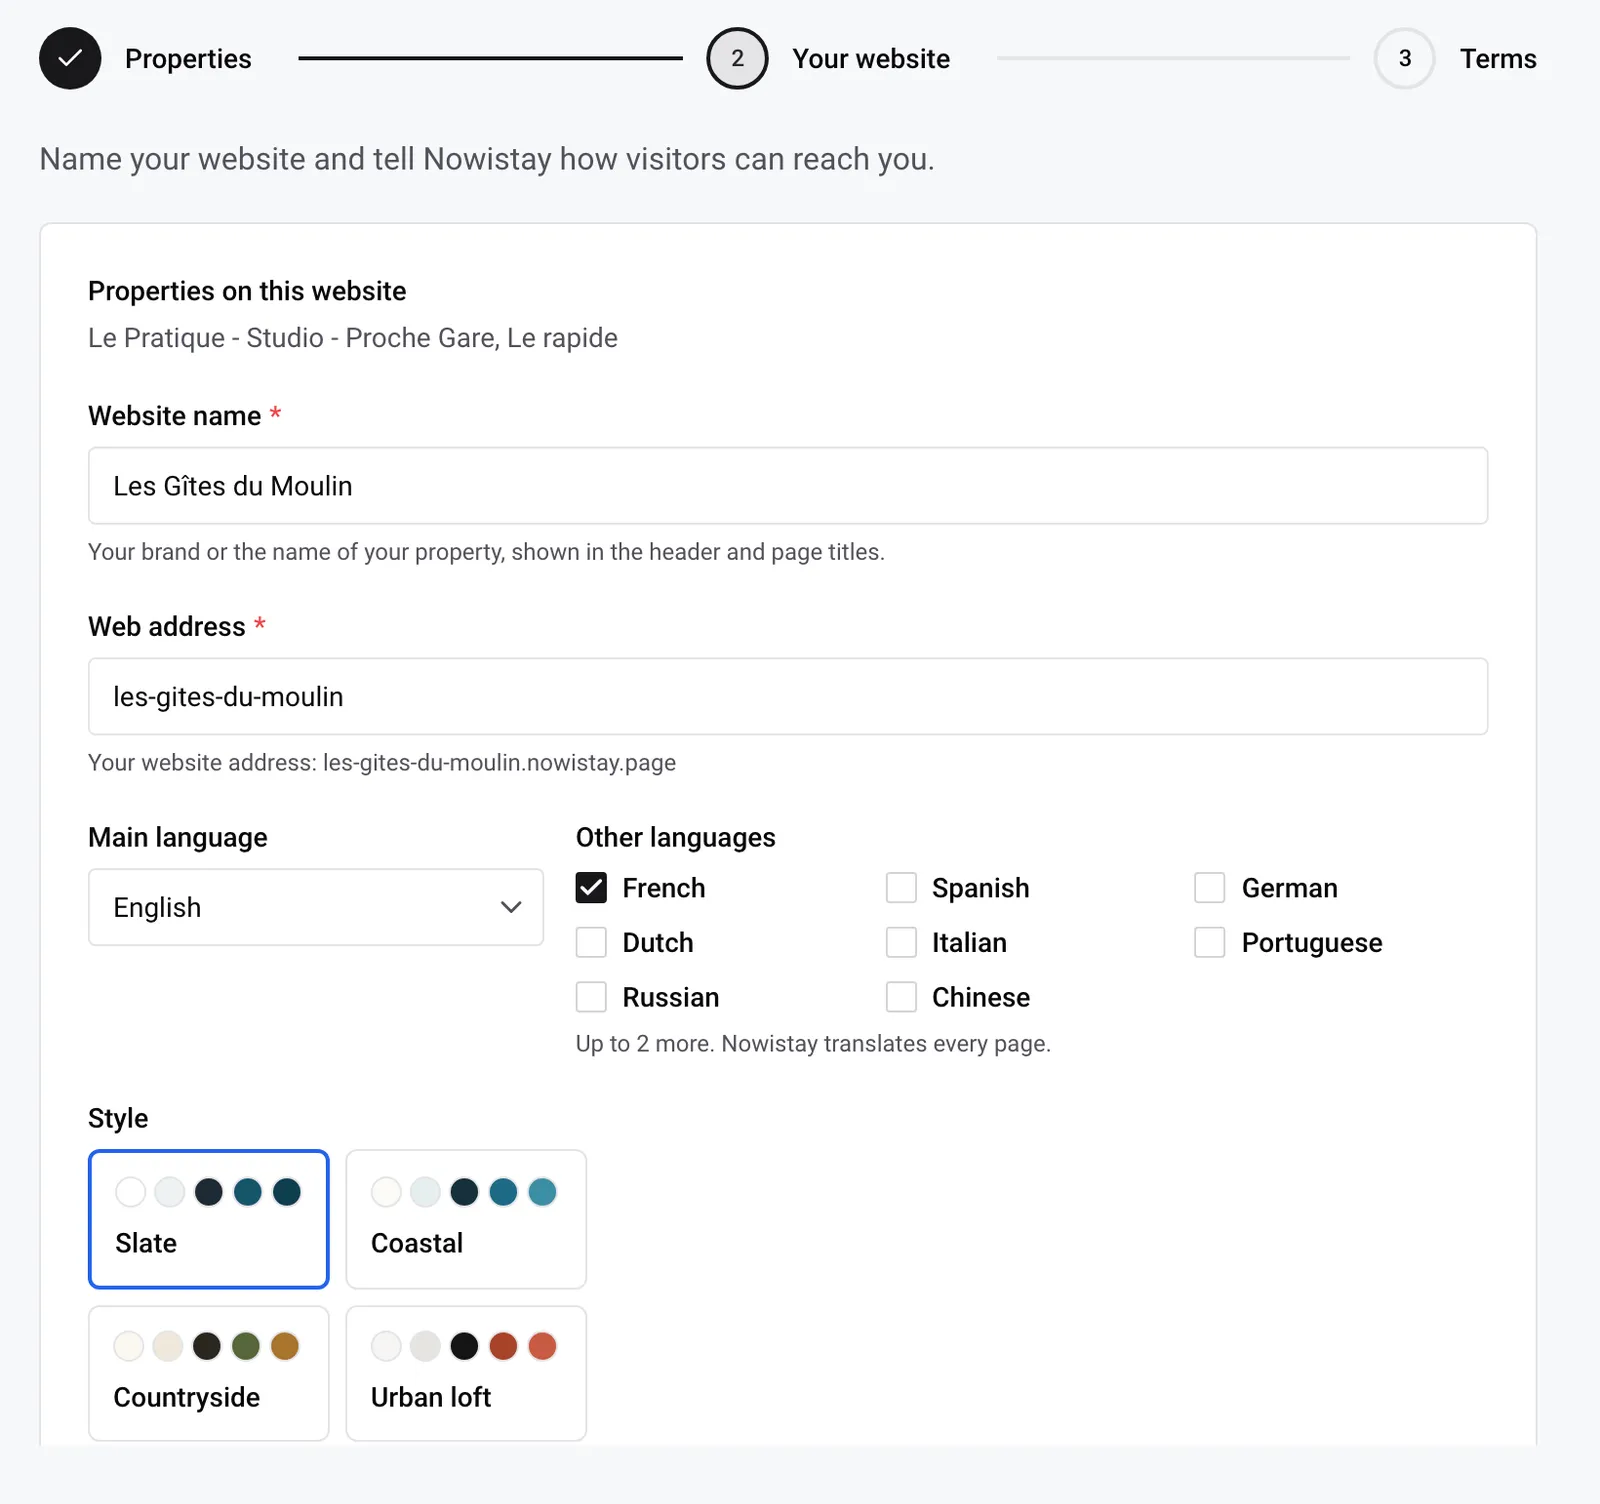Focus the Web address input field

point(788,696)
